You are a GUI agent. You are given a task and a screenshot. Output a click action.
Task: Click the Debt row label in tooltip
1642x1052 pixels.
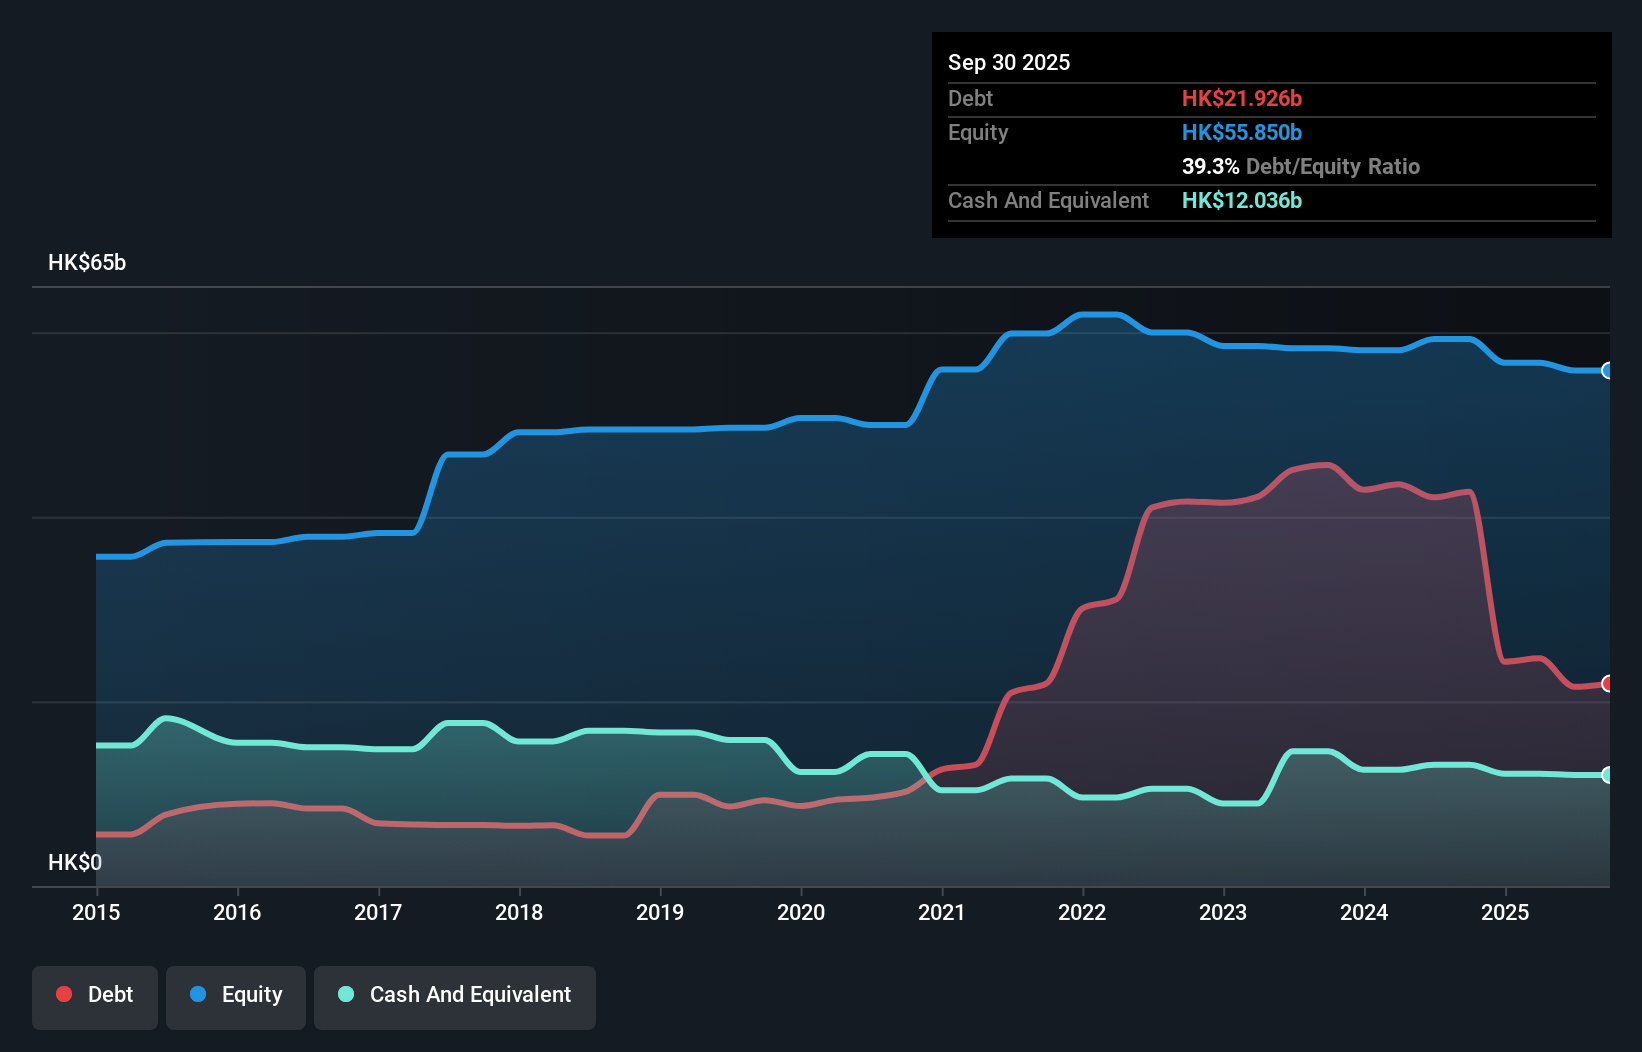click(x=970, y=98)
